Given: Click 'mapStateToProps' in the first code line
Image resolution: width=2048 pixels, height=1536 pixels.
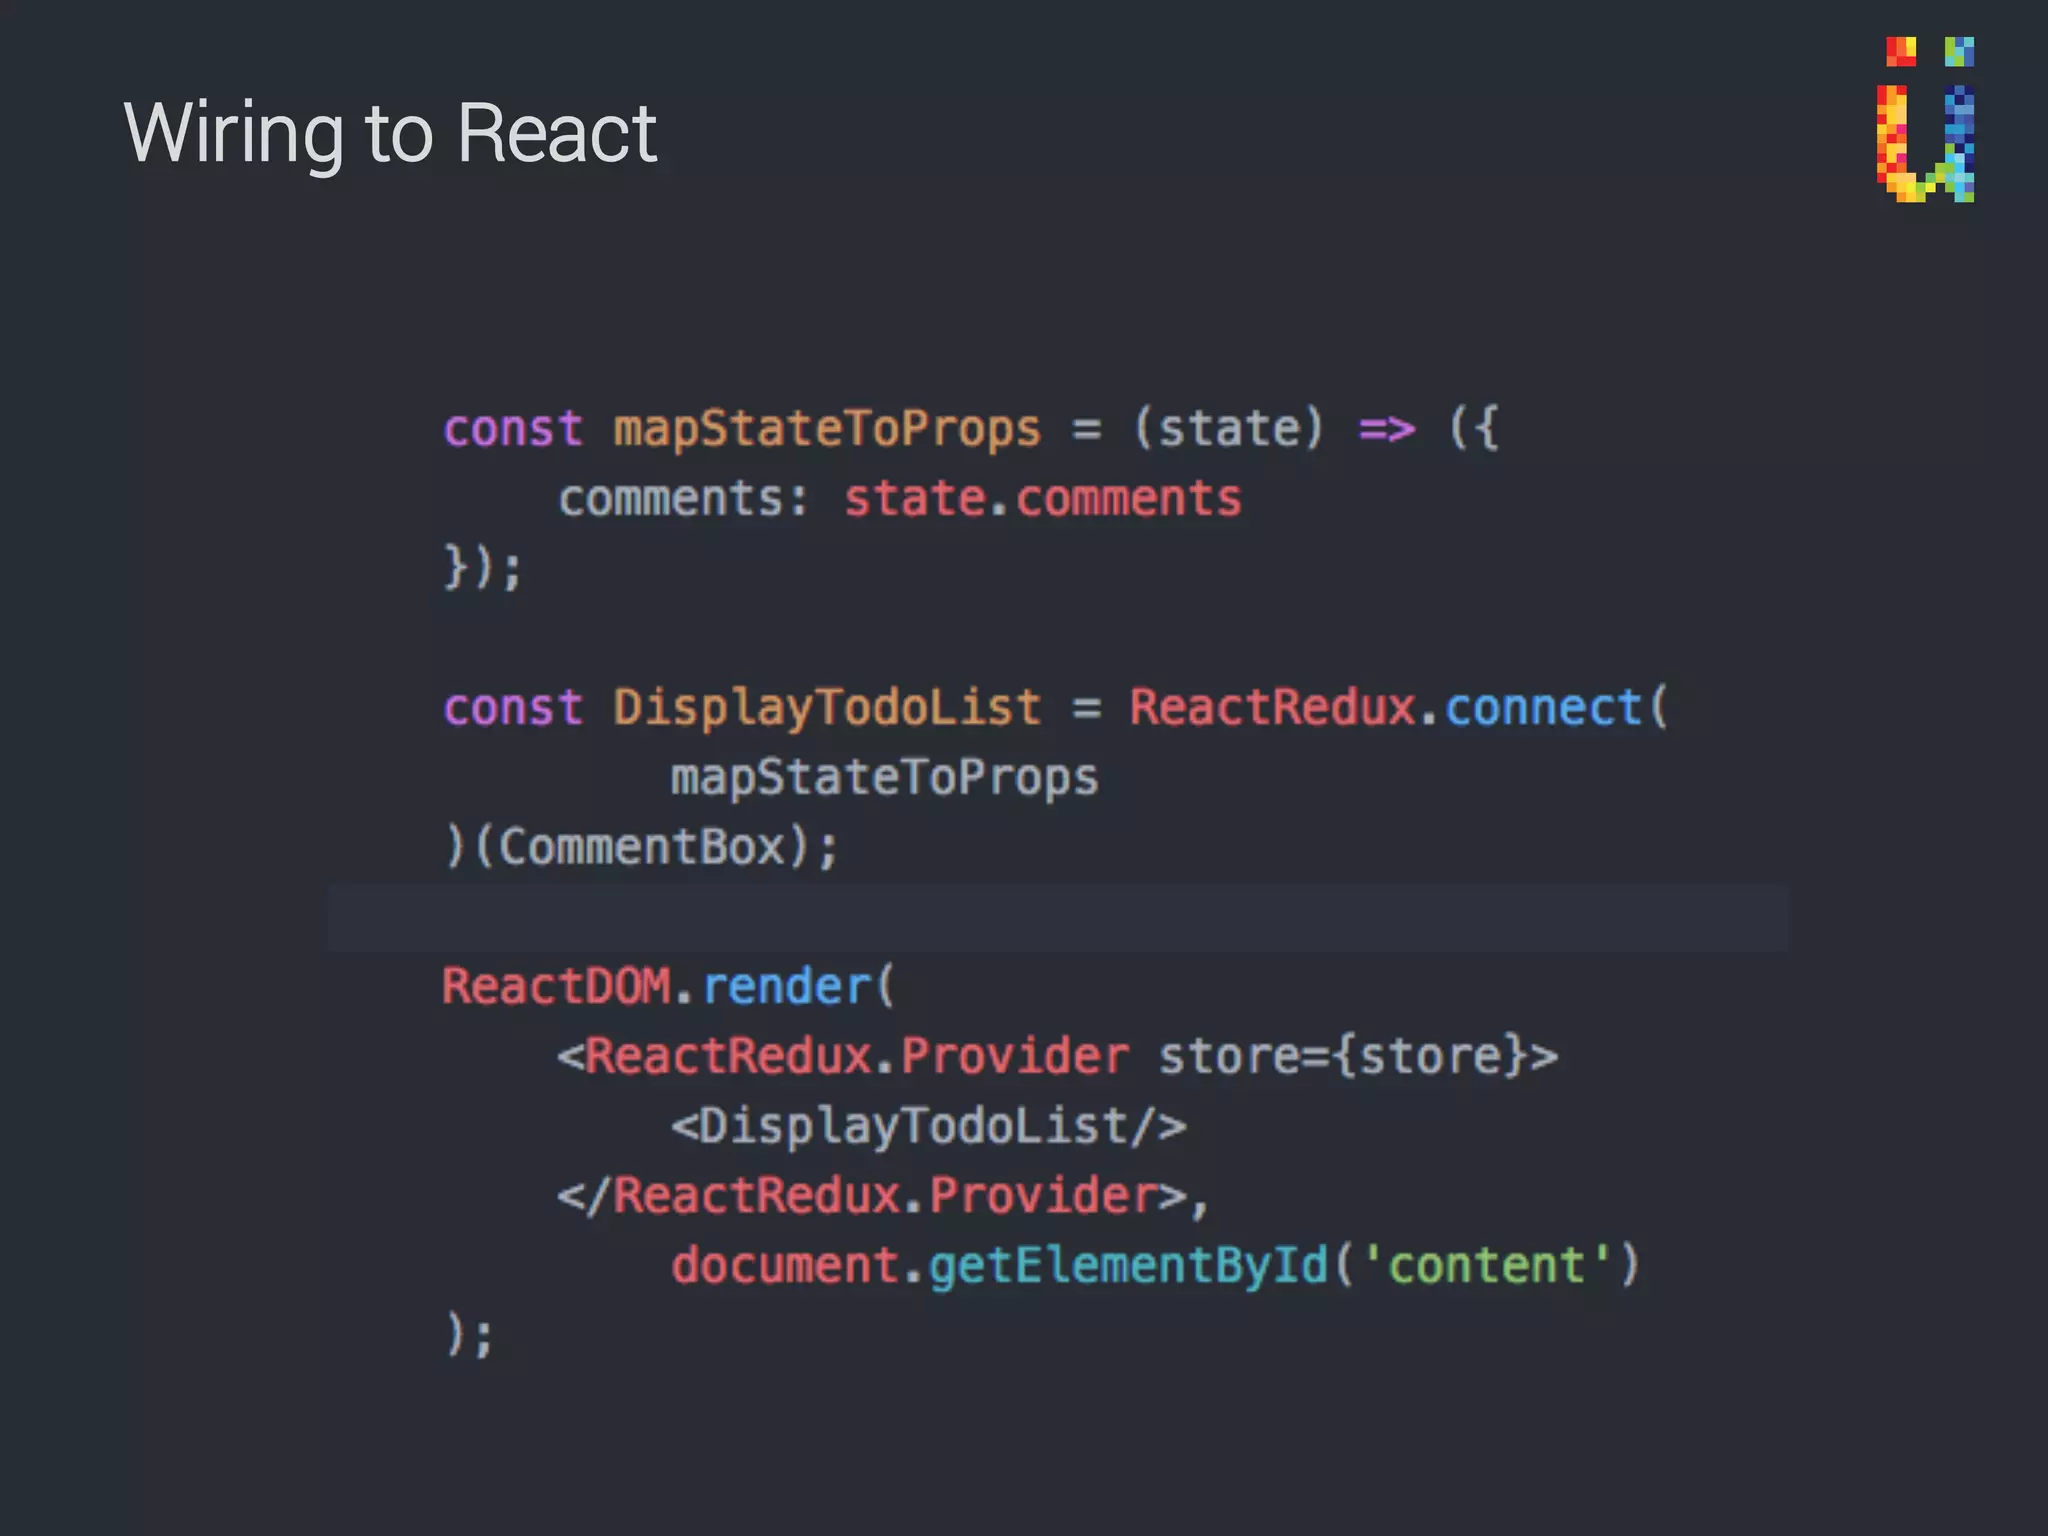Looking at the screenshot, I should point(827,429).
